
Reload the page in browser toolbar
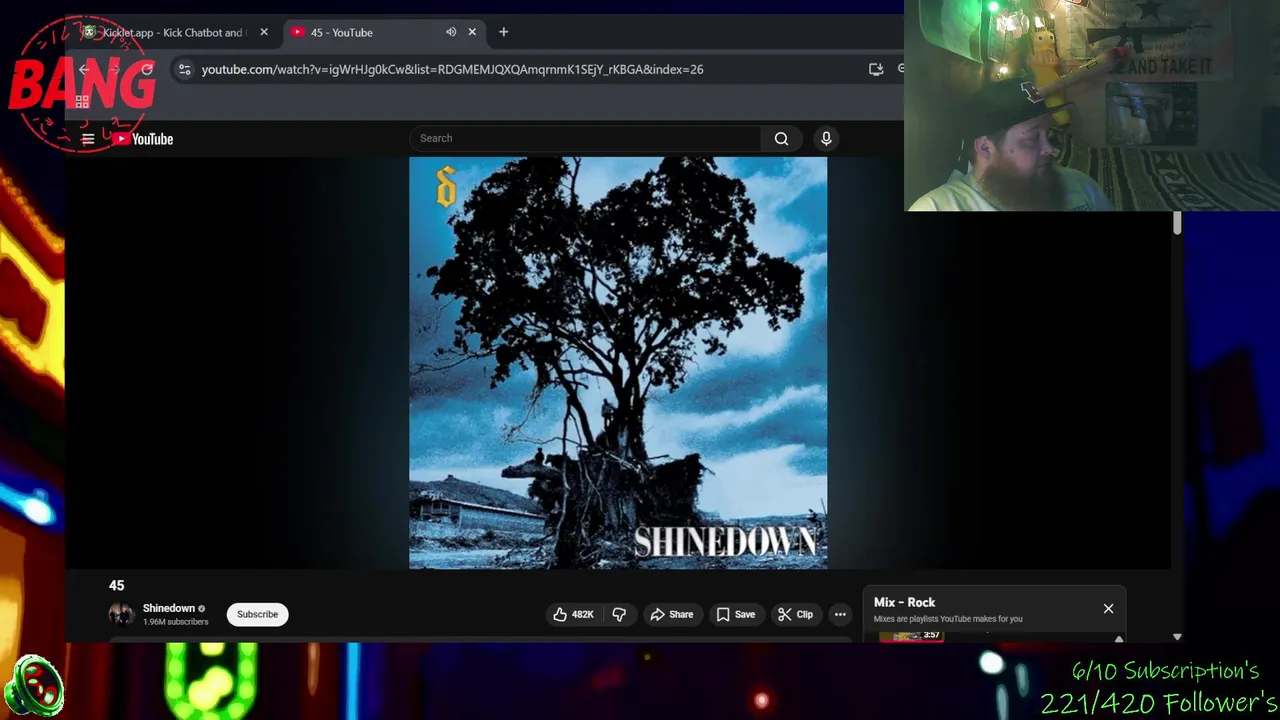point(147,69)
